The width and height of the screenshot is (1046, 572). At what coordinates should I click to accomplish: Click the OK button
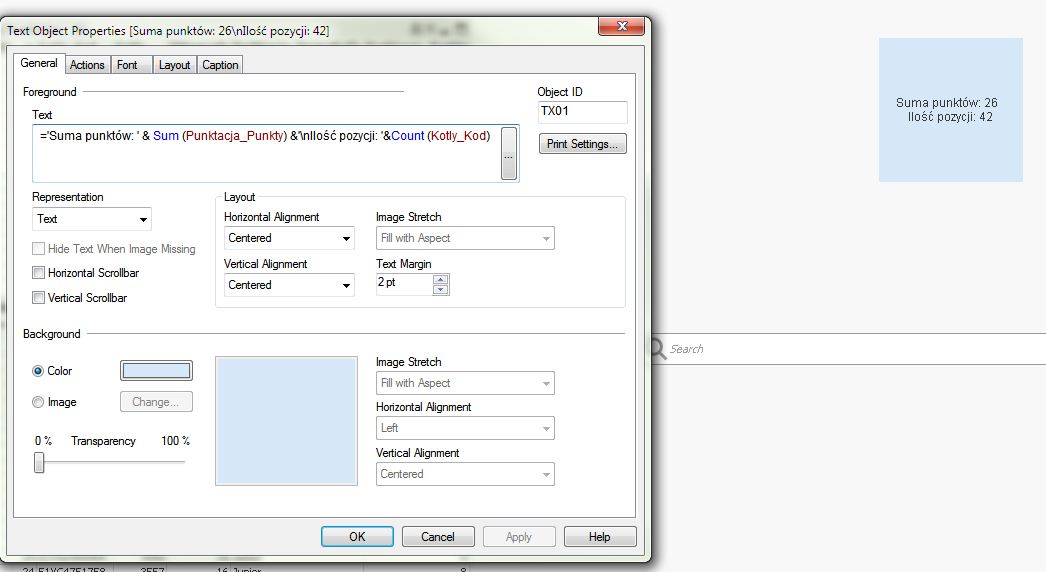click(357, 537)
